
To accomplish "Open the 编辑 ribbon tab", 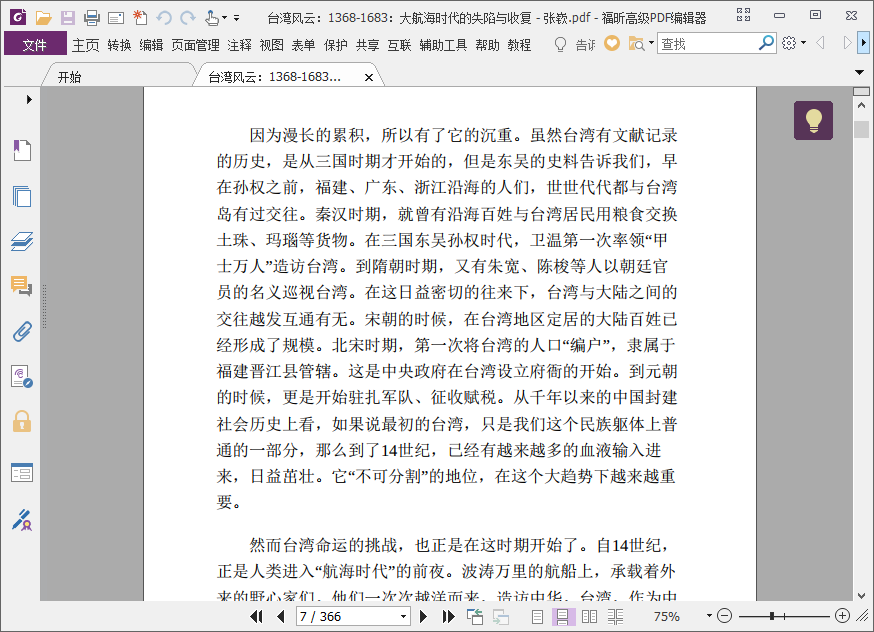I will pyautogui.click(x=151, y=45).
